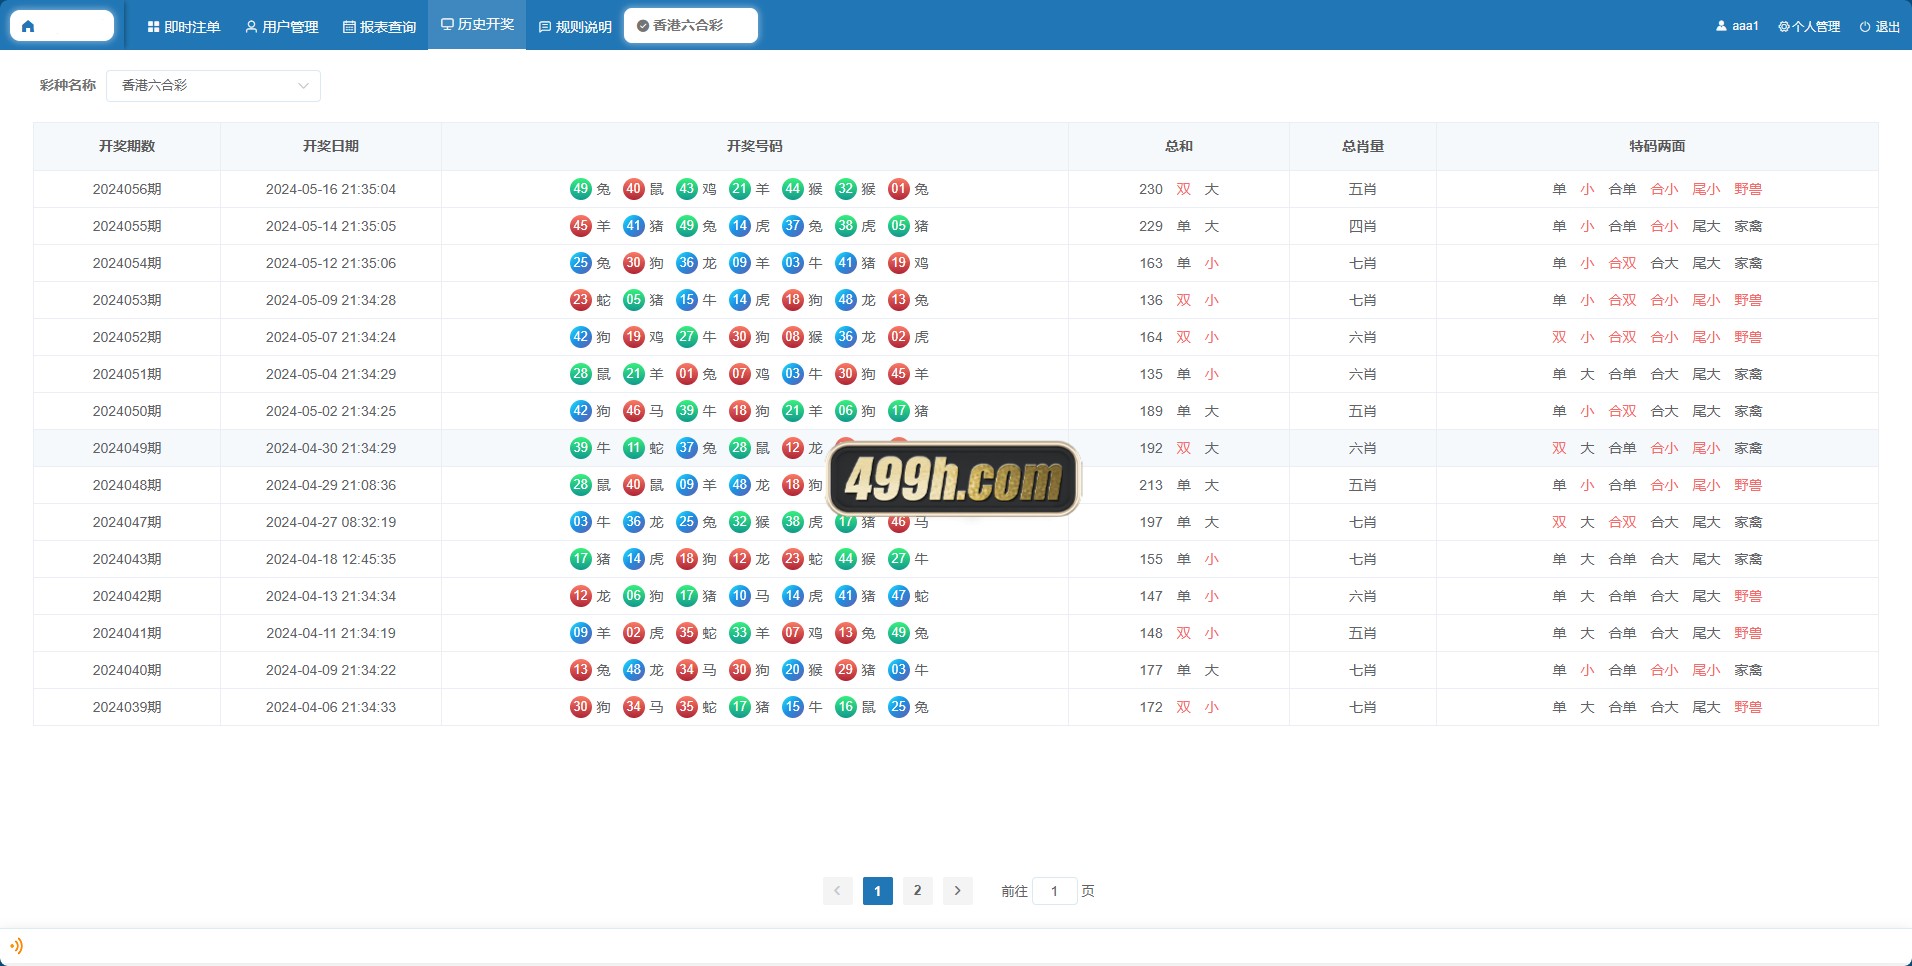Open the 即时注单 menu
This screenshot has height=966, width=1912.
pos(184,27)
